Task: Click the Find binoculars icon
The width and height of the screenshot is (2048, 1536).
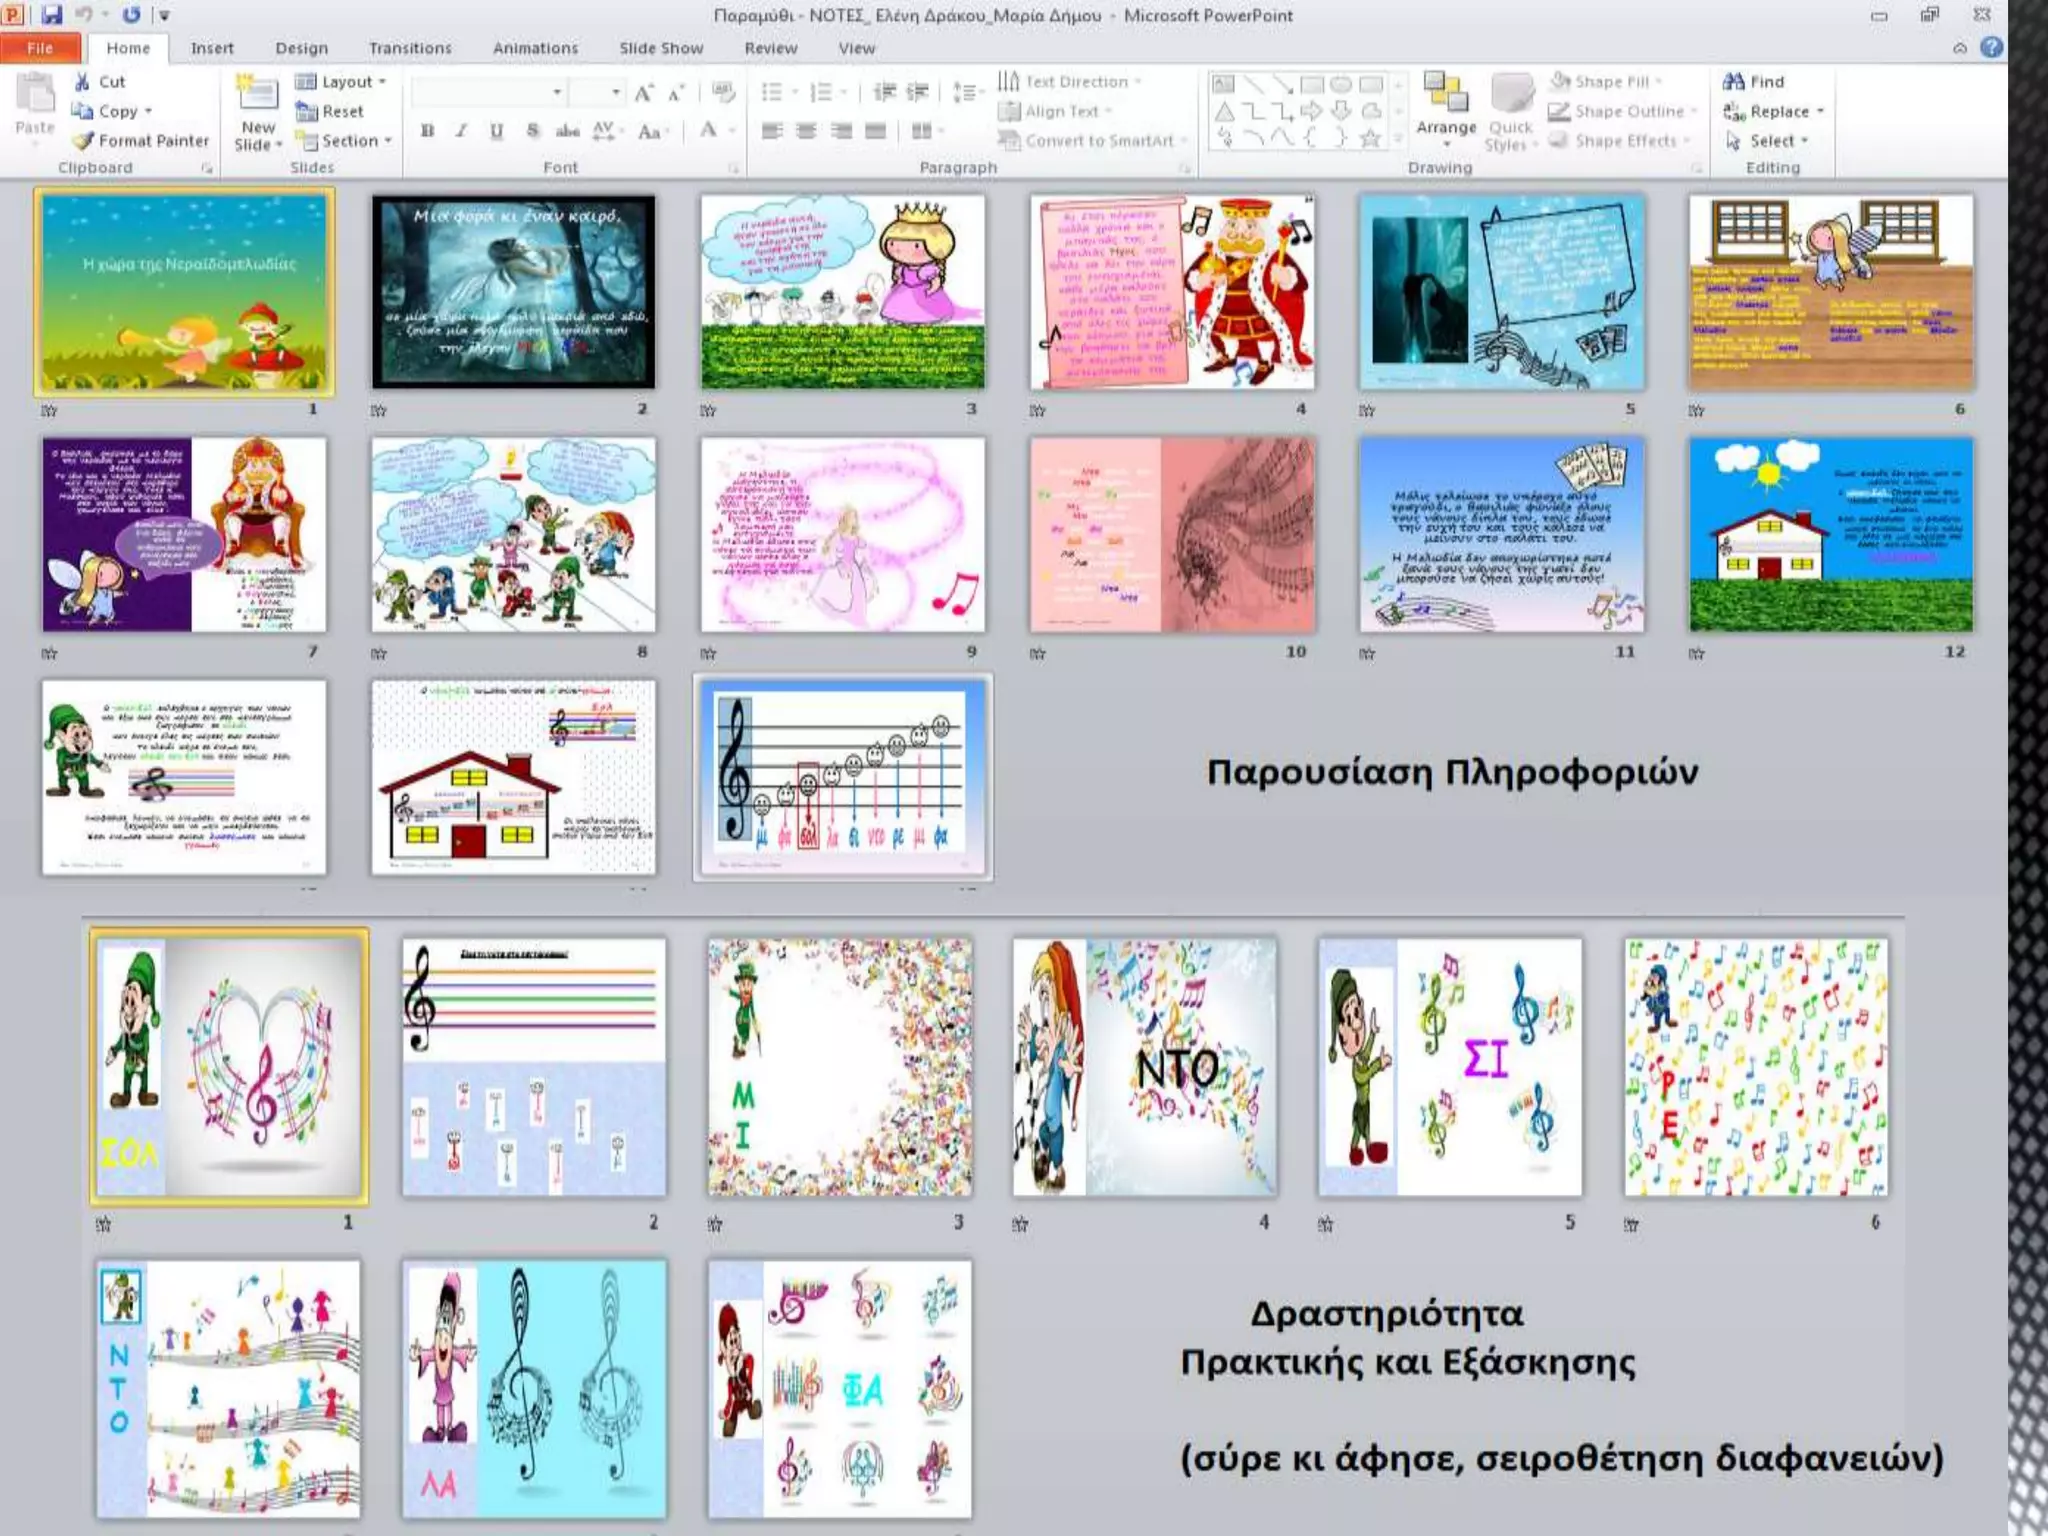Action: point(1734,82)
